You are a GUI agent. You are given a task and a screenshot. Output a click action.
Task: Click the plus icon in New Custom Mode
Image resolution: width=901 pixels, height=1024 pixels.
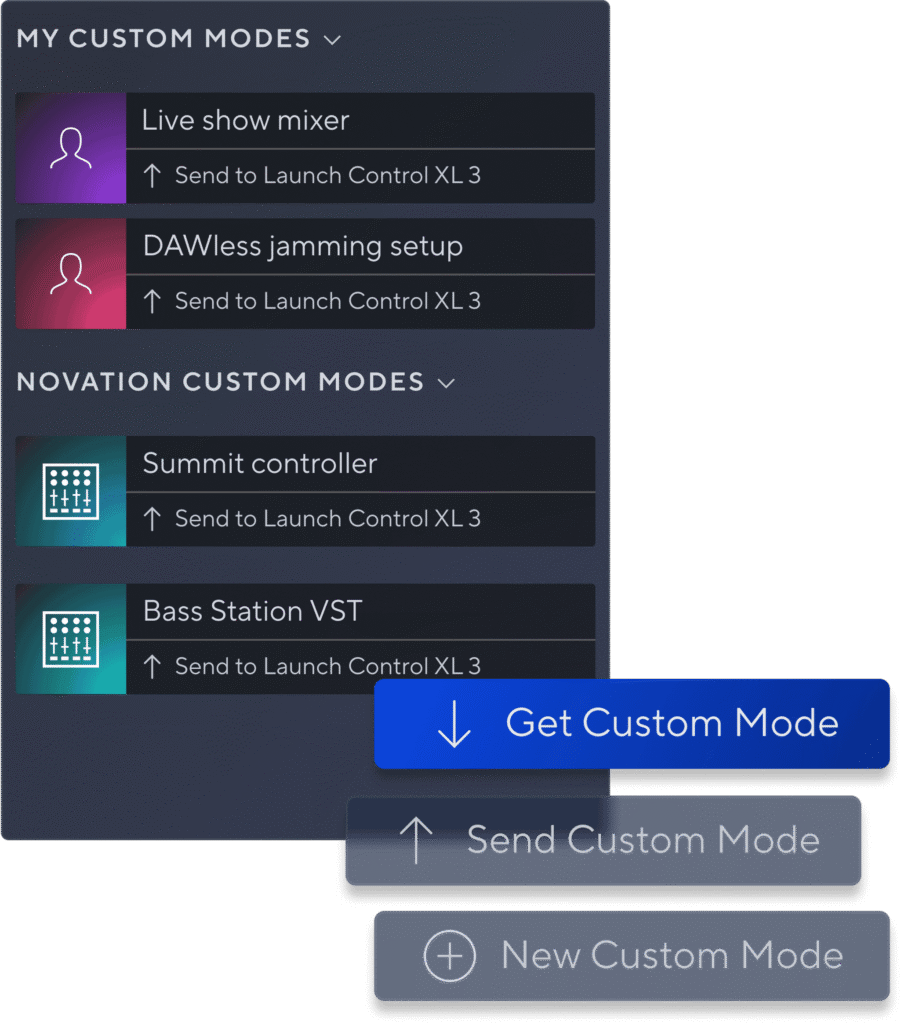(448, 955)
